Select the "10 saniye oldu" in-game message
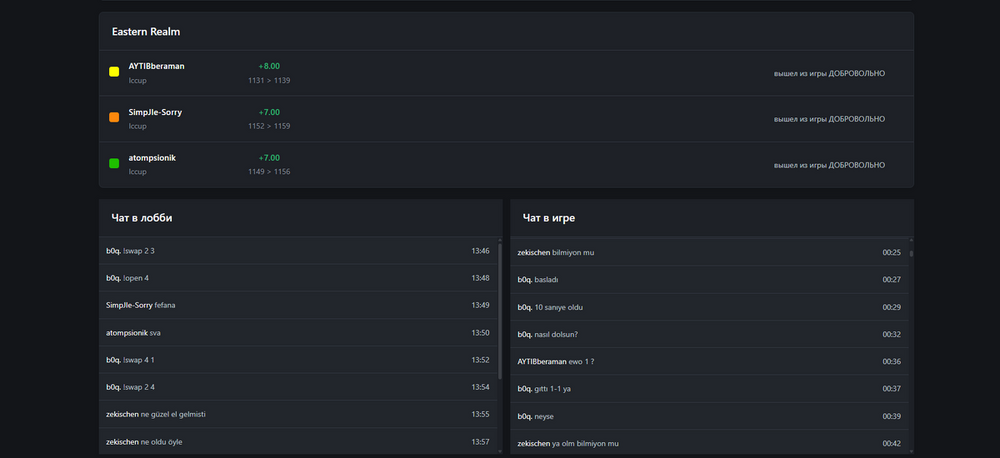Screen dimensions: 1000x458 [x=559, y=307]
